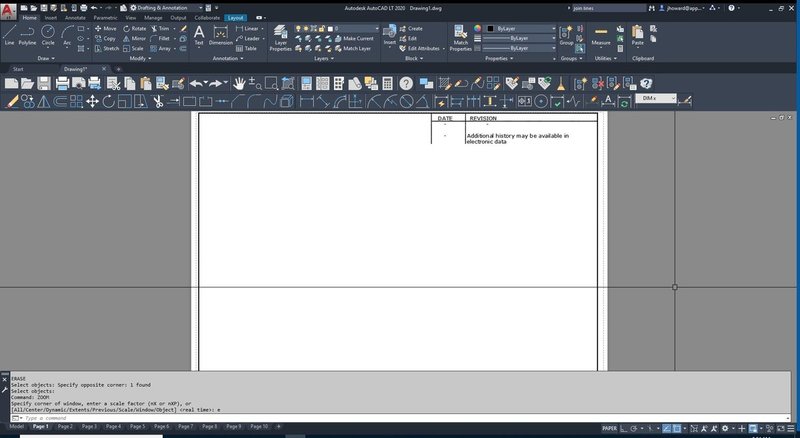Select the Circle drawing tool
The image size is (800, 438).
pos(48,35)
